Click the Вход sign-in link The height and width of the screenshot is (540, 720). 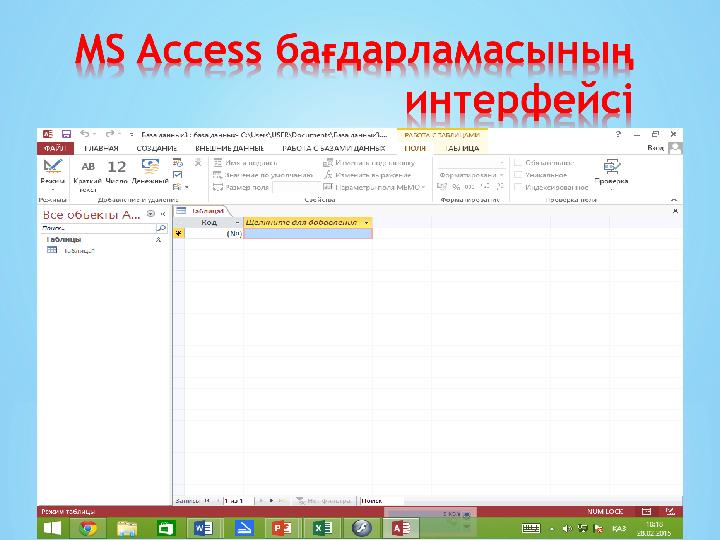pos(655,147)
